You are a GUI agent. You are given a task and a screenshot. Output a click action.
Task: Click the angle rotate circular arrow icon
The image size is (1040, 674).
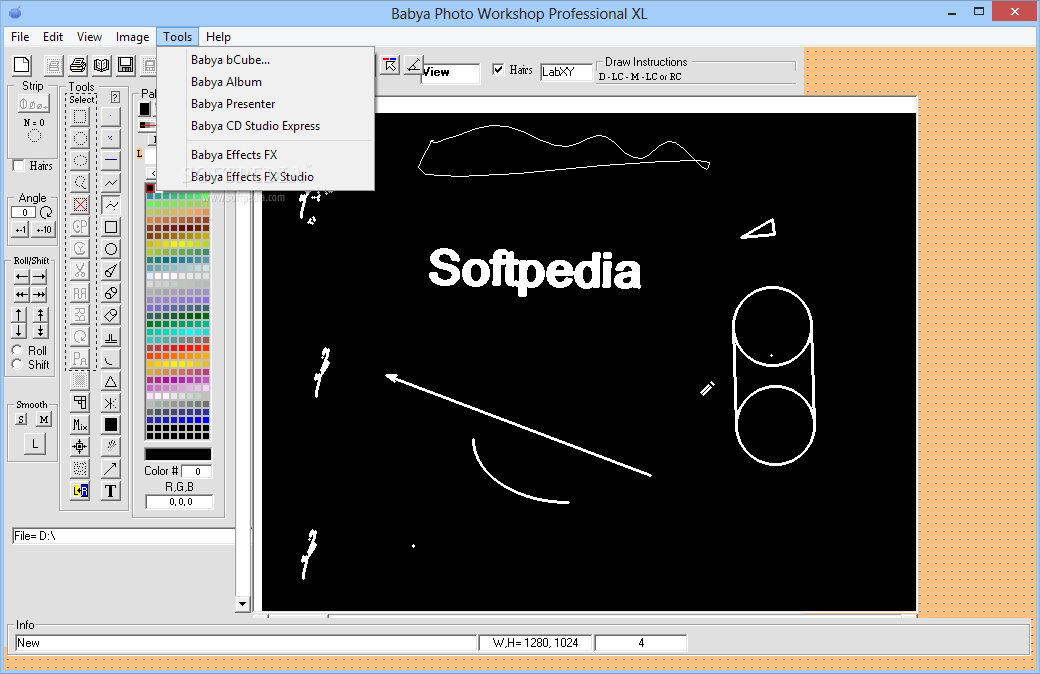[x=46, y=212]
